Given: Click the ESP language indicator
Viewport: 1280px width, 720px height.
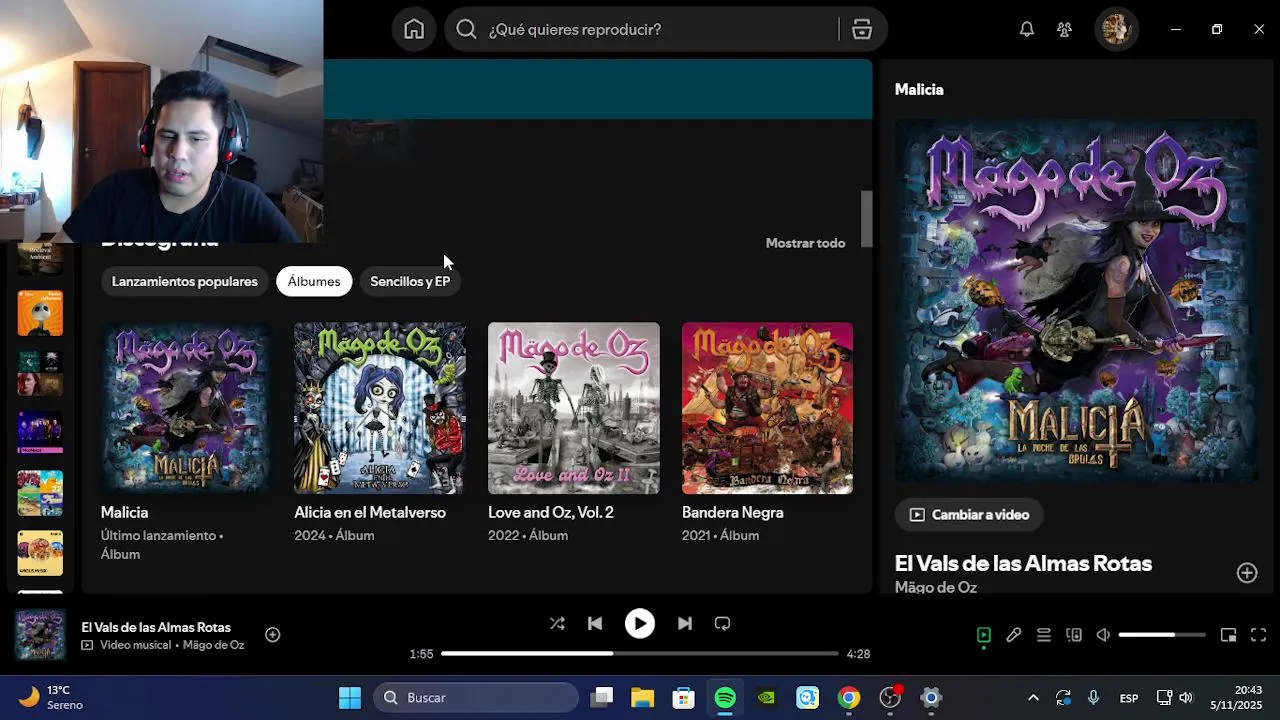Looking at the screenshot, I should pos(1129,698).
